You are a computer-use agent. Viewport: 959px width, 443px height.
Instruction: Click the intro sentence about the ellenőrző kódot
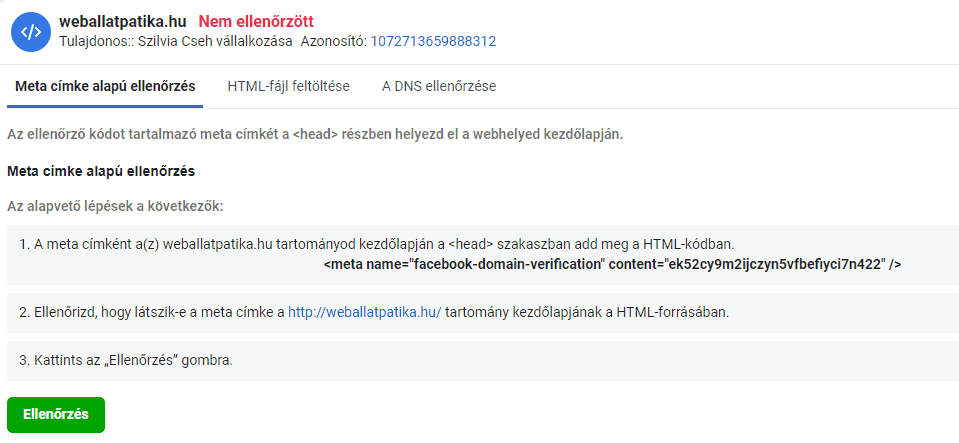pyautogui.click(x=315, y=134)
